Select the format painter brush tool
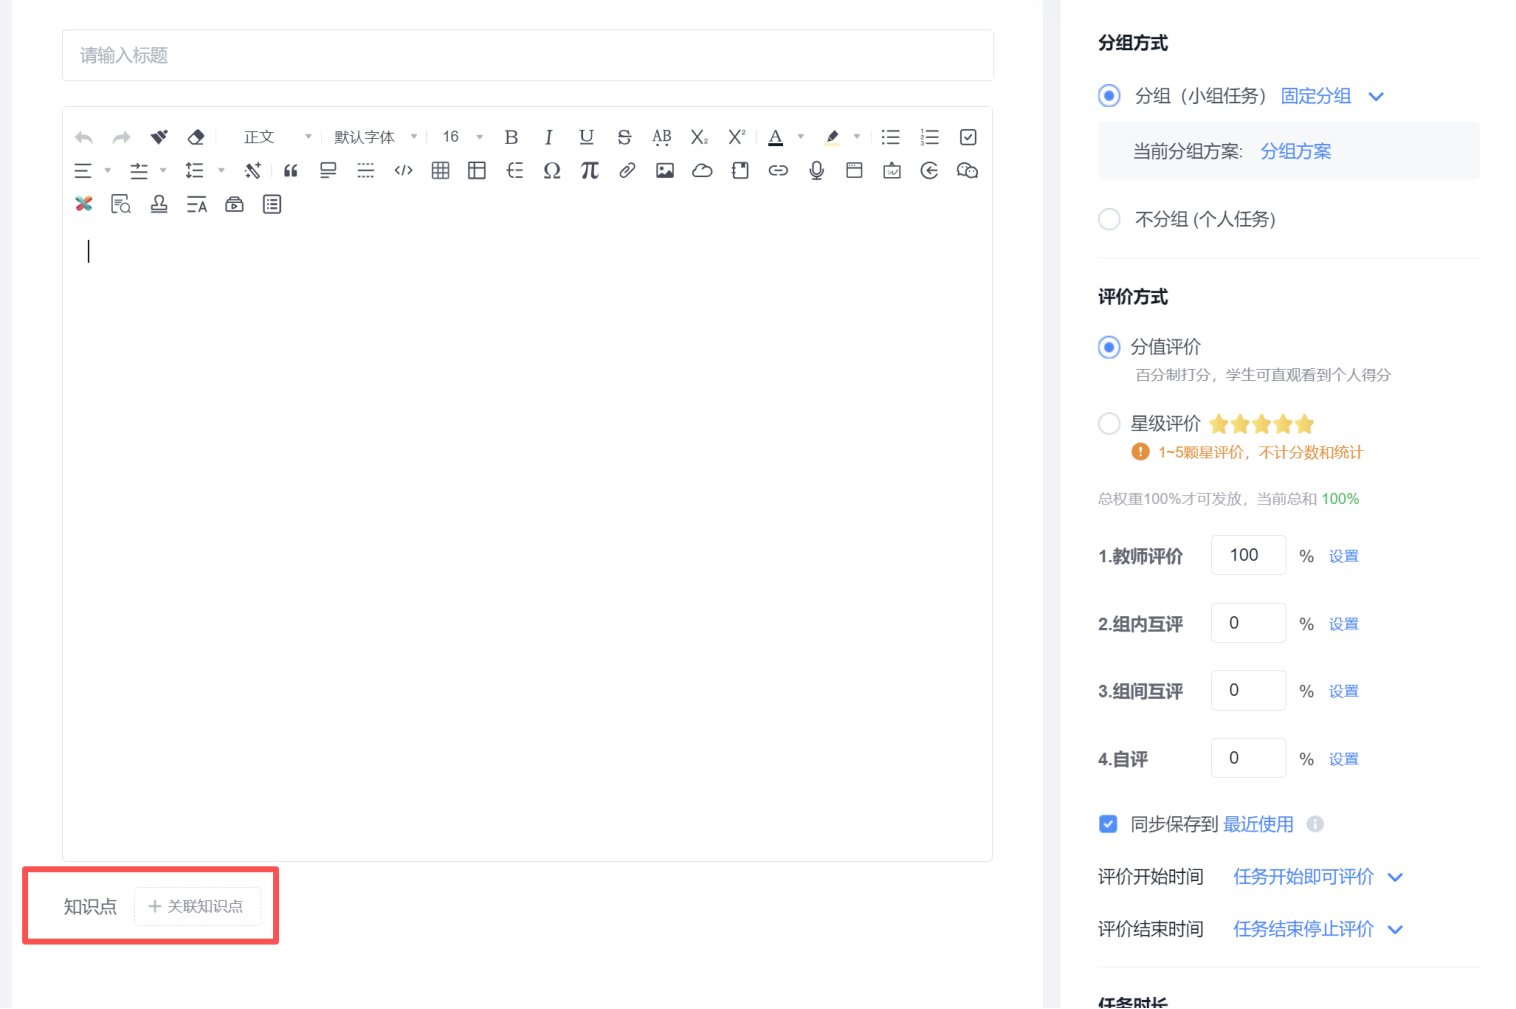The width and height of the screenshot is (1516, 1009). coord(159,137)
